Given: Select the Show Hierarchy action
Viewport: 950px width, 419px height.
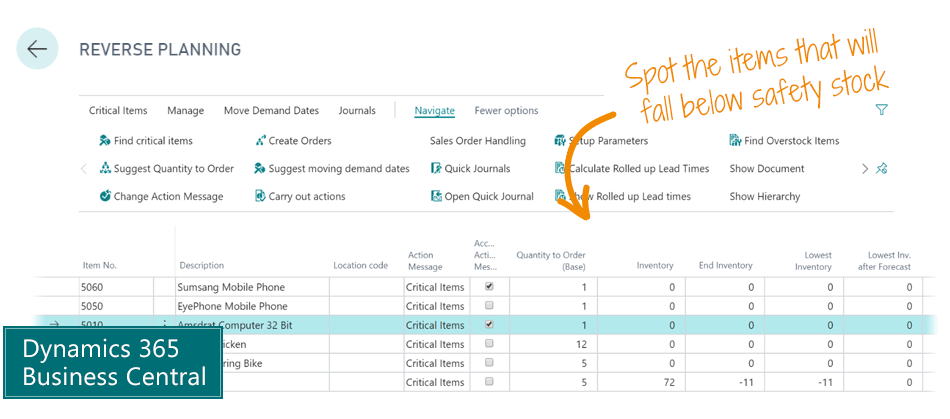Looking at the screenshot, I should 765,197.
